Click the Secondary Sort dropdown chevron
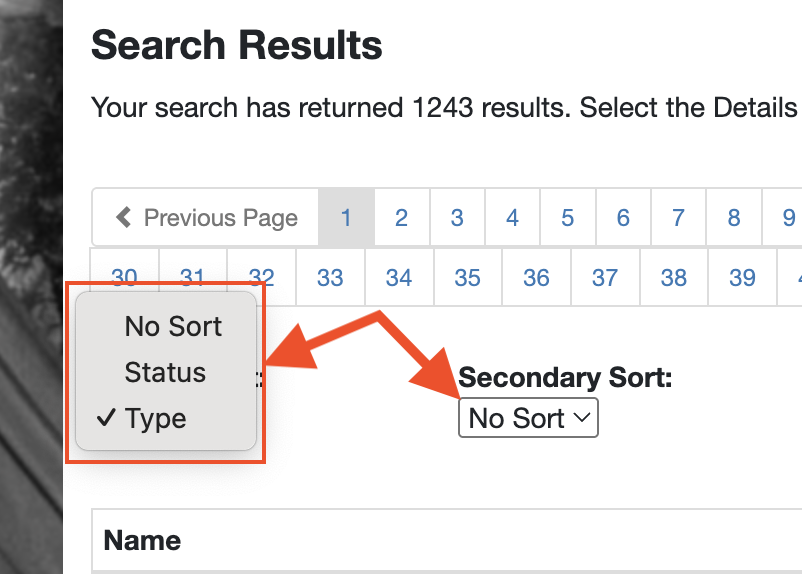The height and width of the screenshot is (574, 802). [x=582, y=417]
